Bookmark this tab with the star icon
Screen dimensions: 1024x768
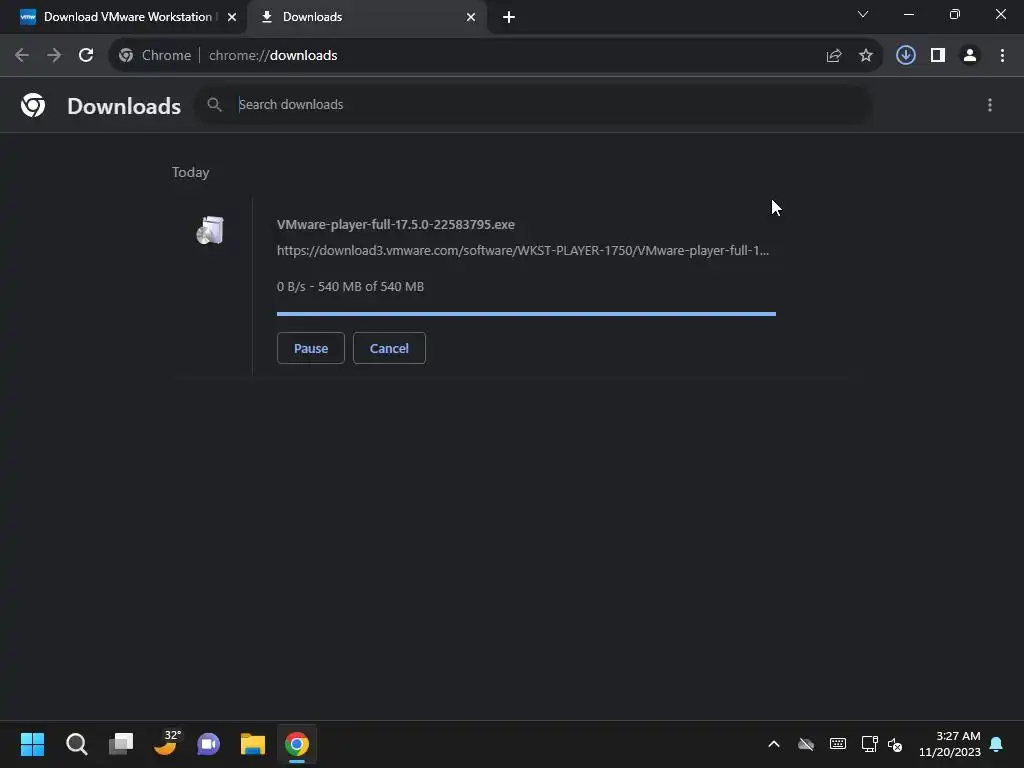point(866,56)
